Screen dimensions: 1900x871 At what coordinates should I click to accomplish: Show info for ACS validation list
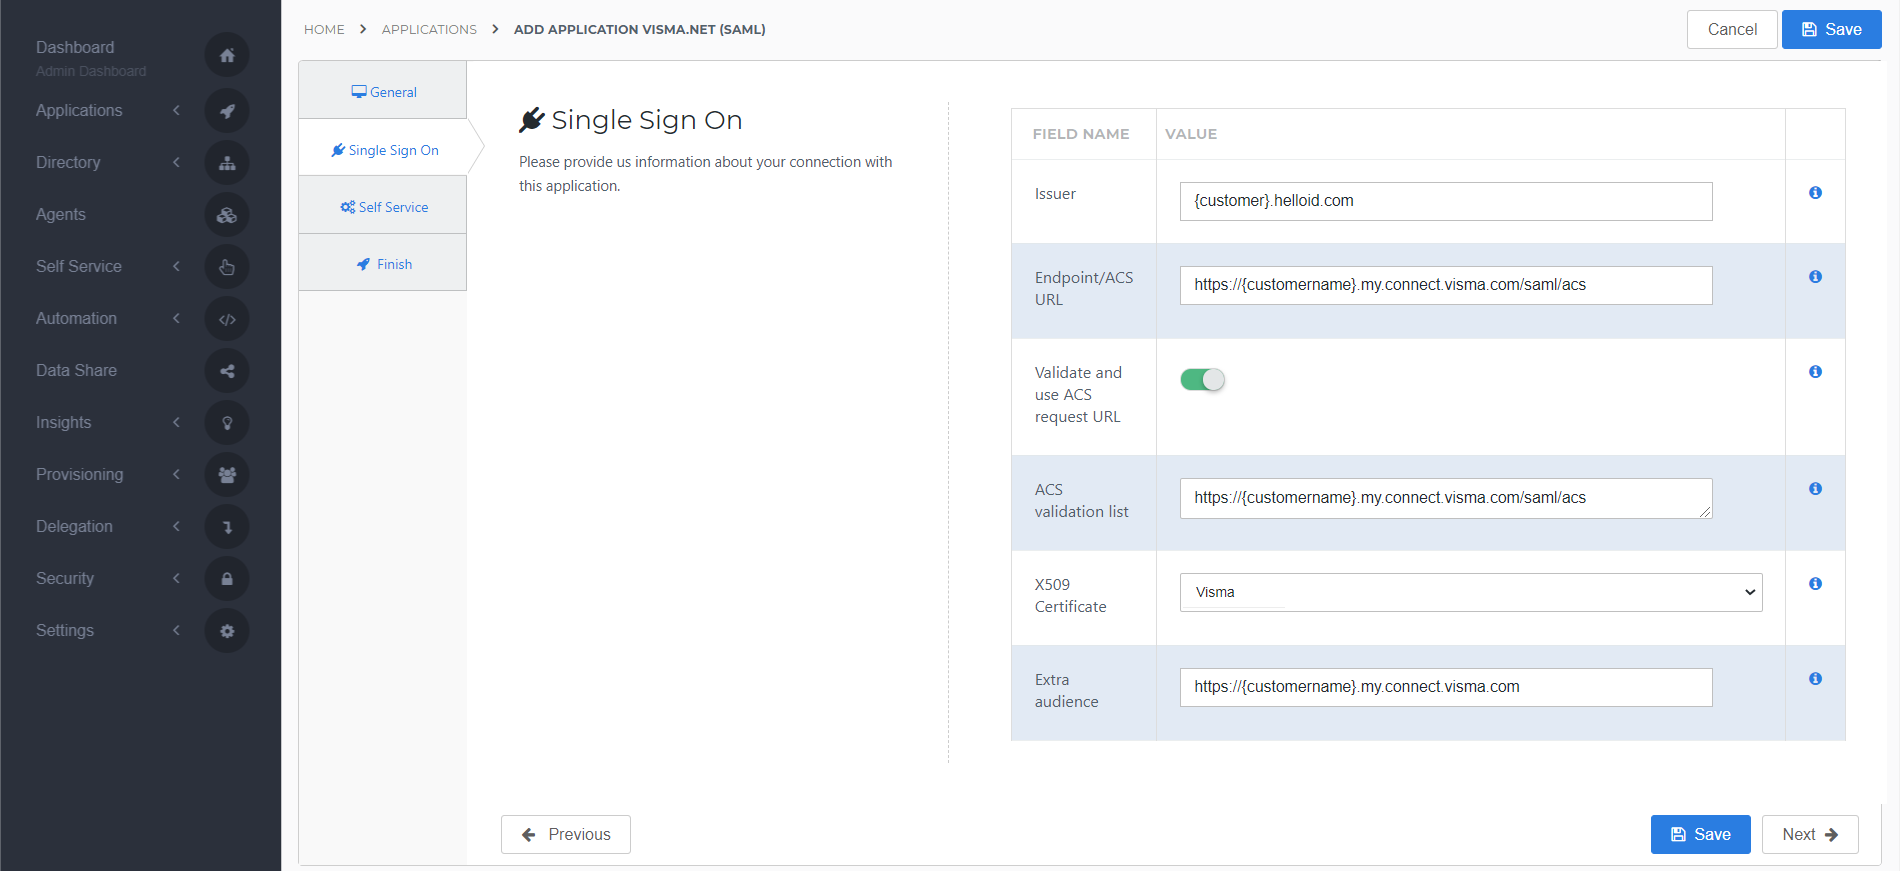pyautogui.click(x=1815, y=489)
